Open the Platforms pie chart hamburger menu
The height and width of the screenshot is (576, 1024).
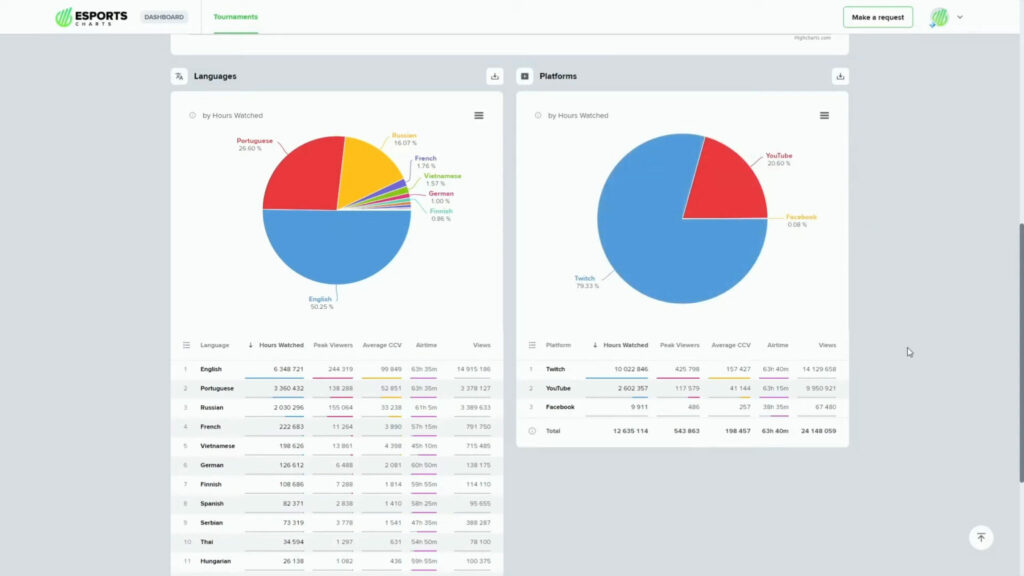[x=824, y=115]
